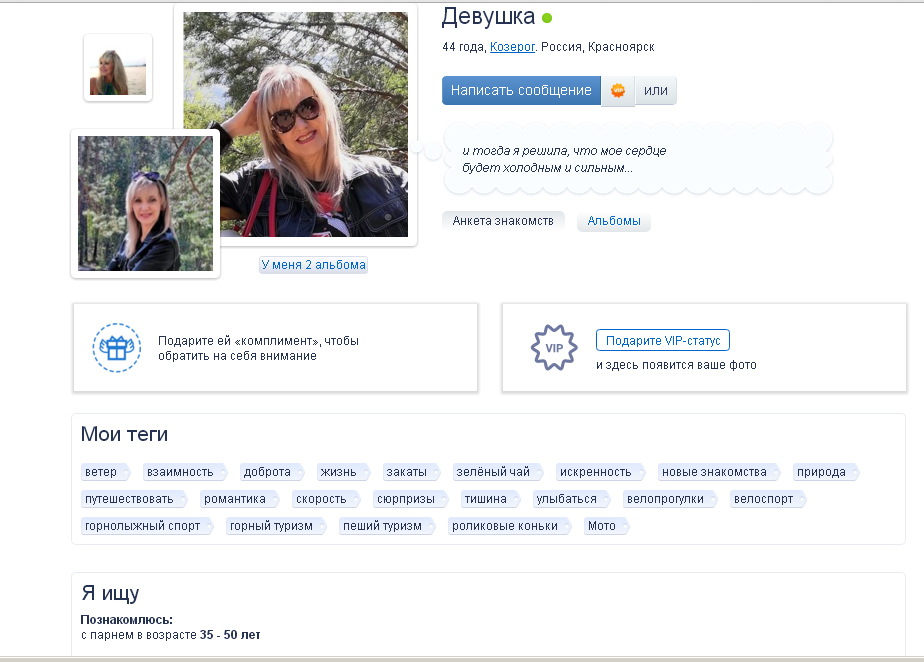Click the новые знакомства tag

[x=718, y=472]
